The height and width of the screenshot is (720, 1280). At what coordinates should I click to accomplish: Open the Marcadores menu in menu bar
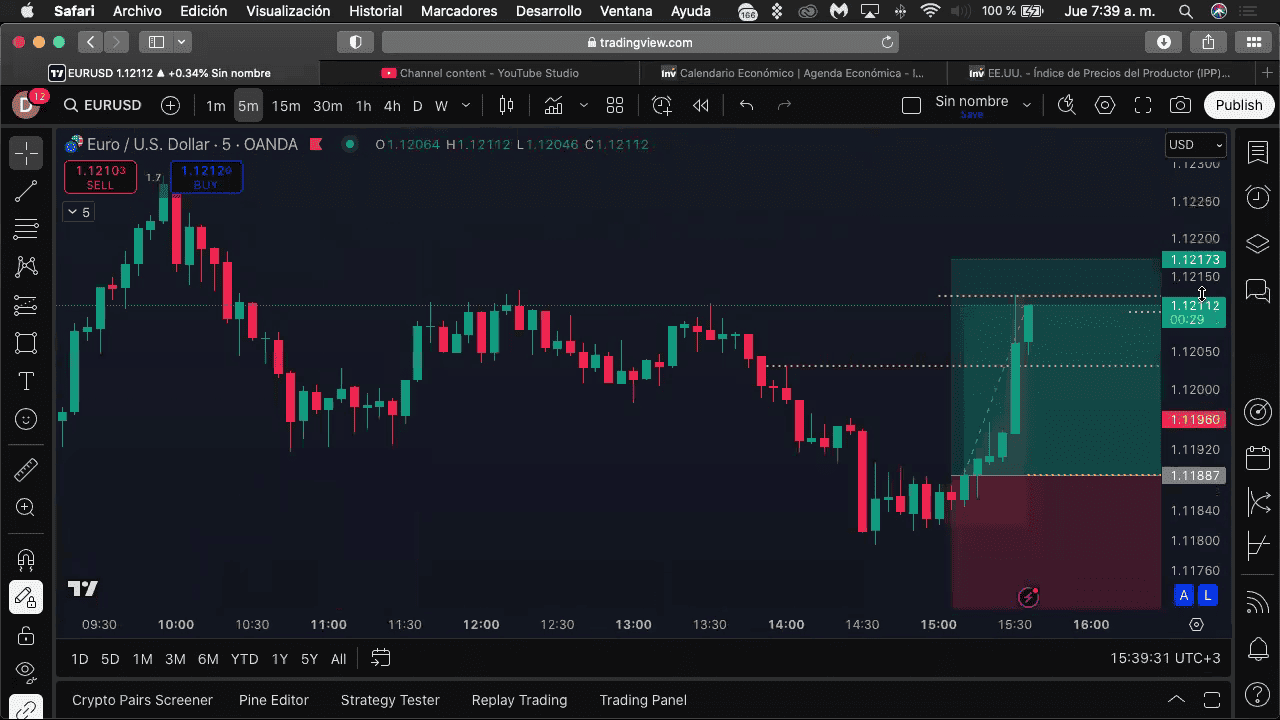[x=459, y=12]
